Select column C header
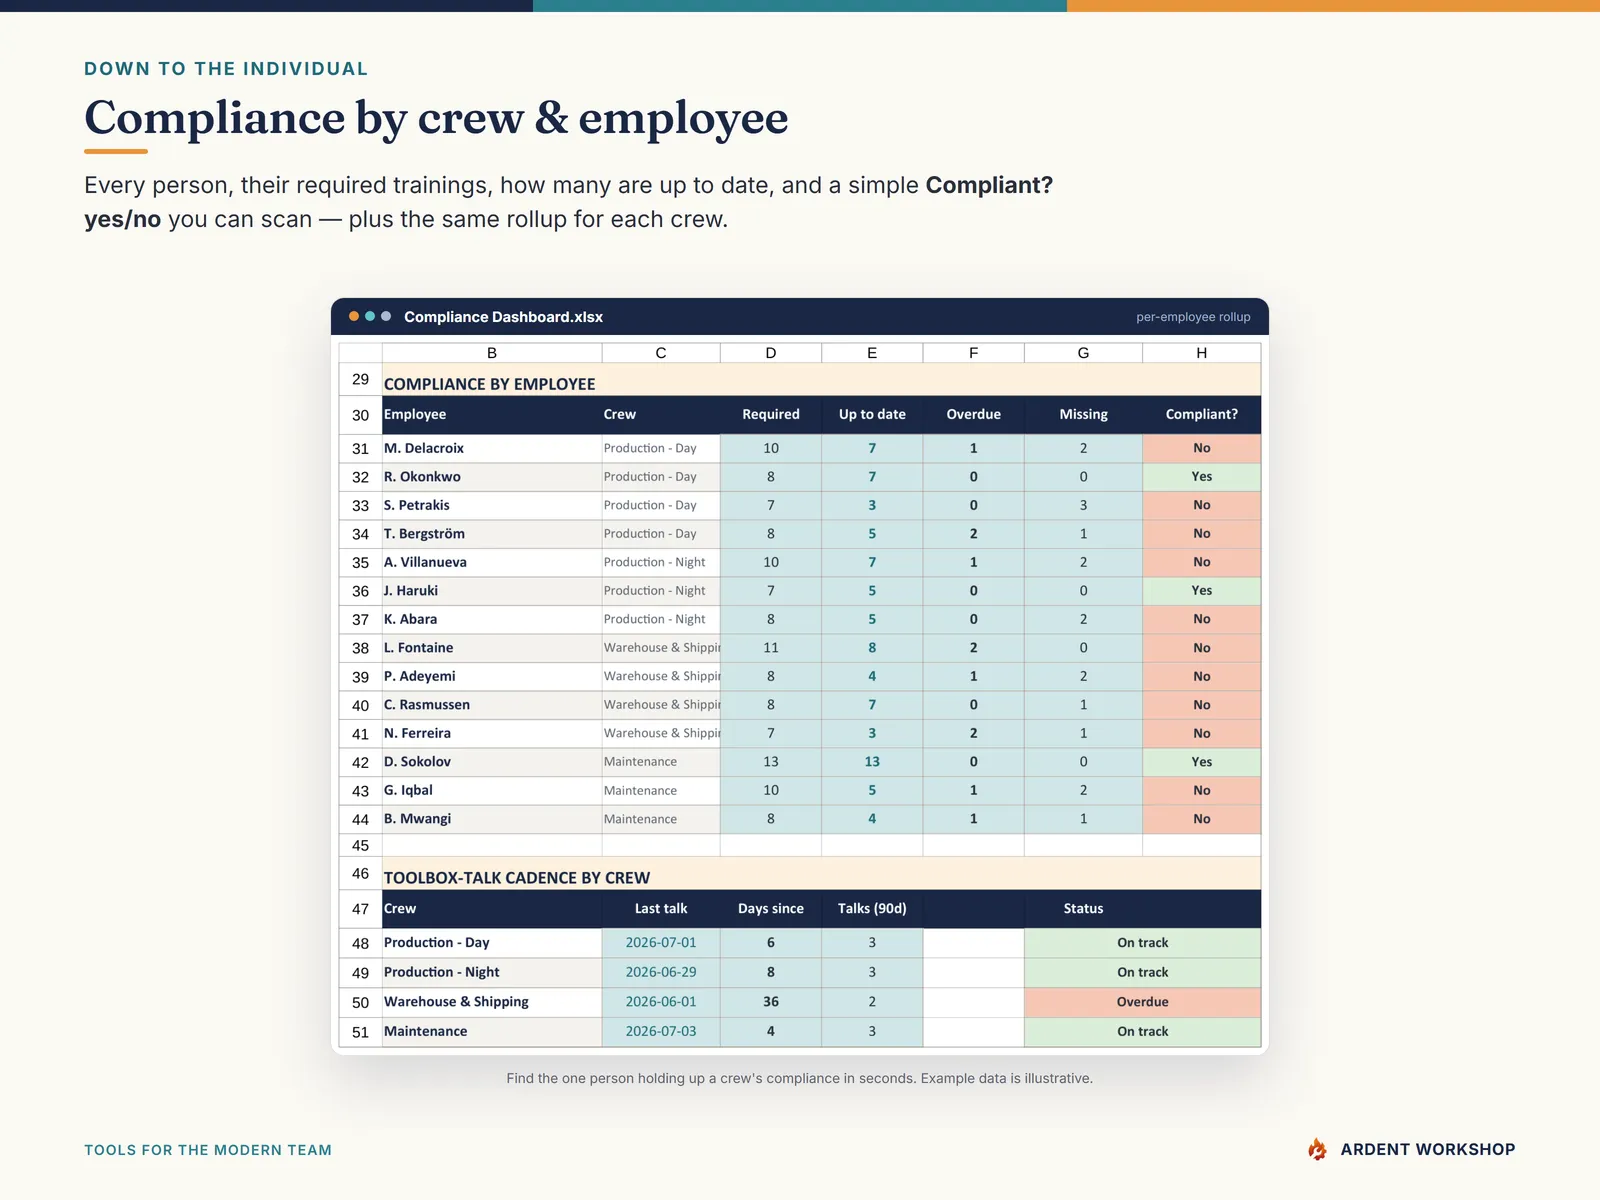Image resolution: width=1600 pixels, height=1200 pixels. tap(661, 353)
